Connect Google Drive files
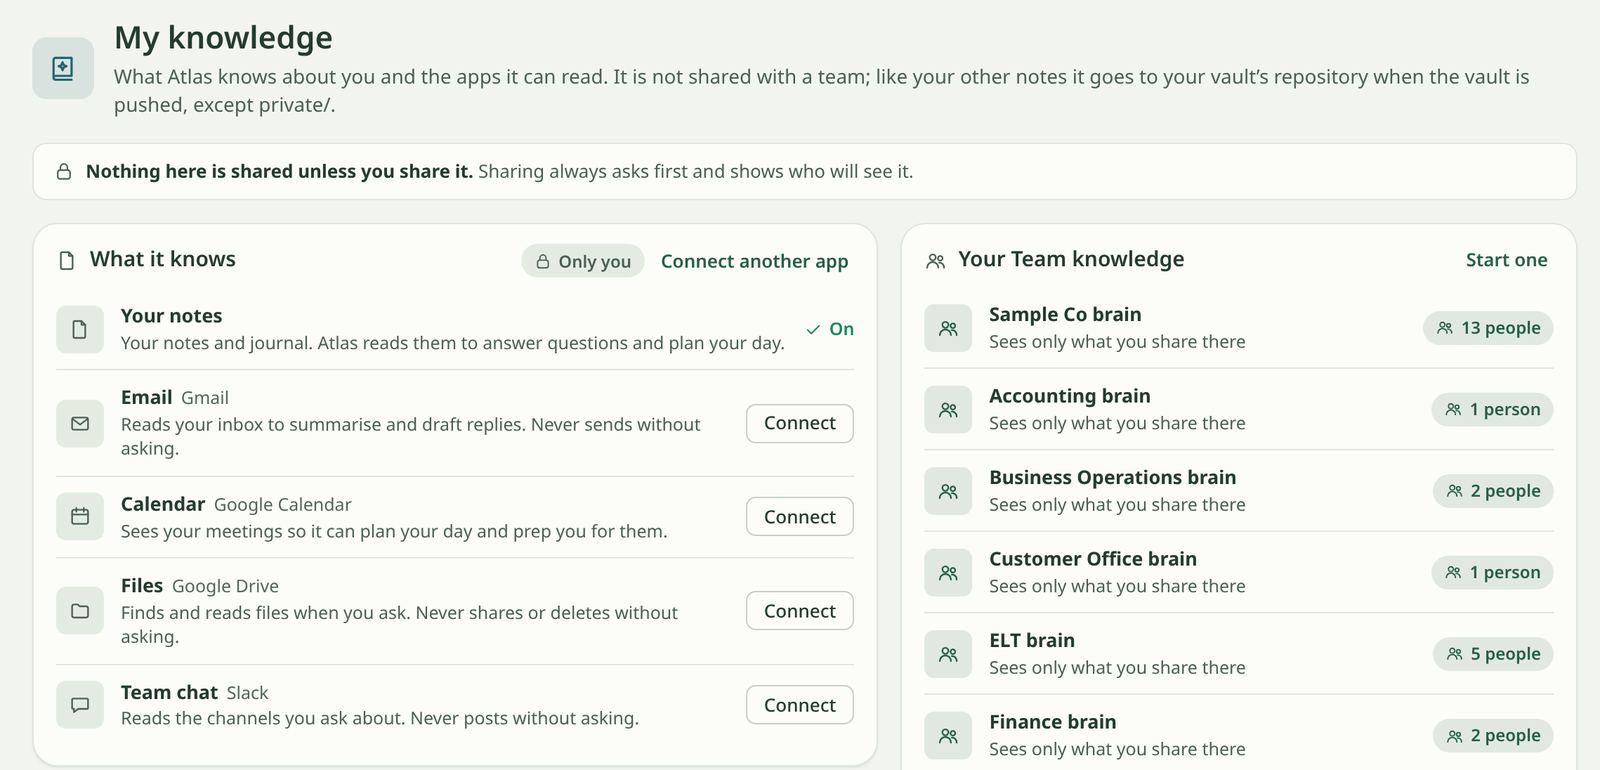Screen dimensions: 1600x770 (800, 611)
